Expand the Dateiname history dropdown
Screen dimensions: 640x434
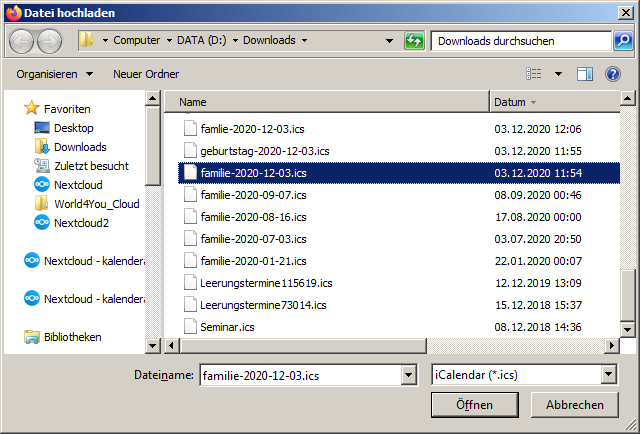tap(408, 374)
